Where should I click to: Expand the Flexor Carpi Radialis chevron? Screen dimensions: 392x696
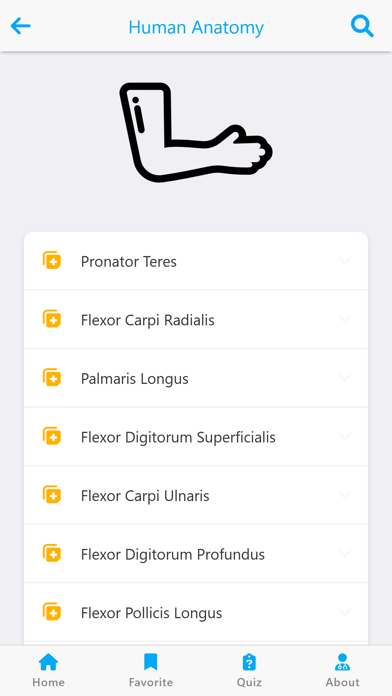345,319
